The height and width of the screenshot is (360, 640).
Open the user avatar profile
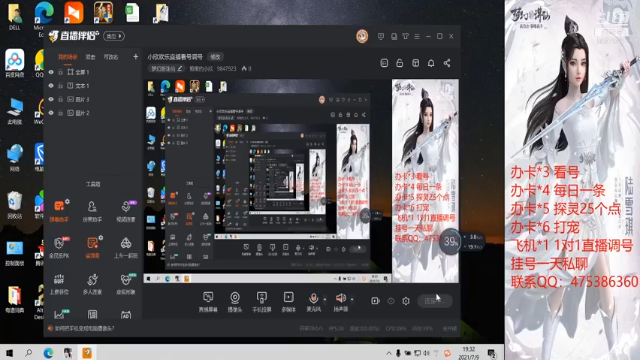pyautogui.click(x=362, y=36)
